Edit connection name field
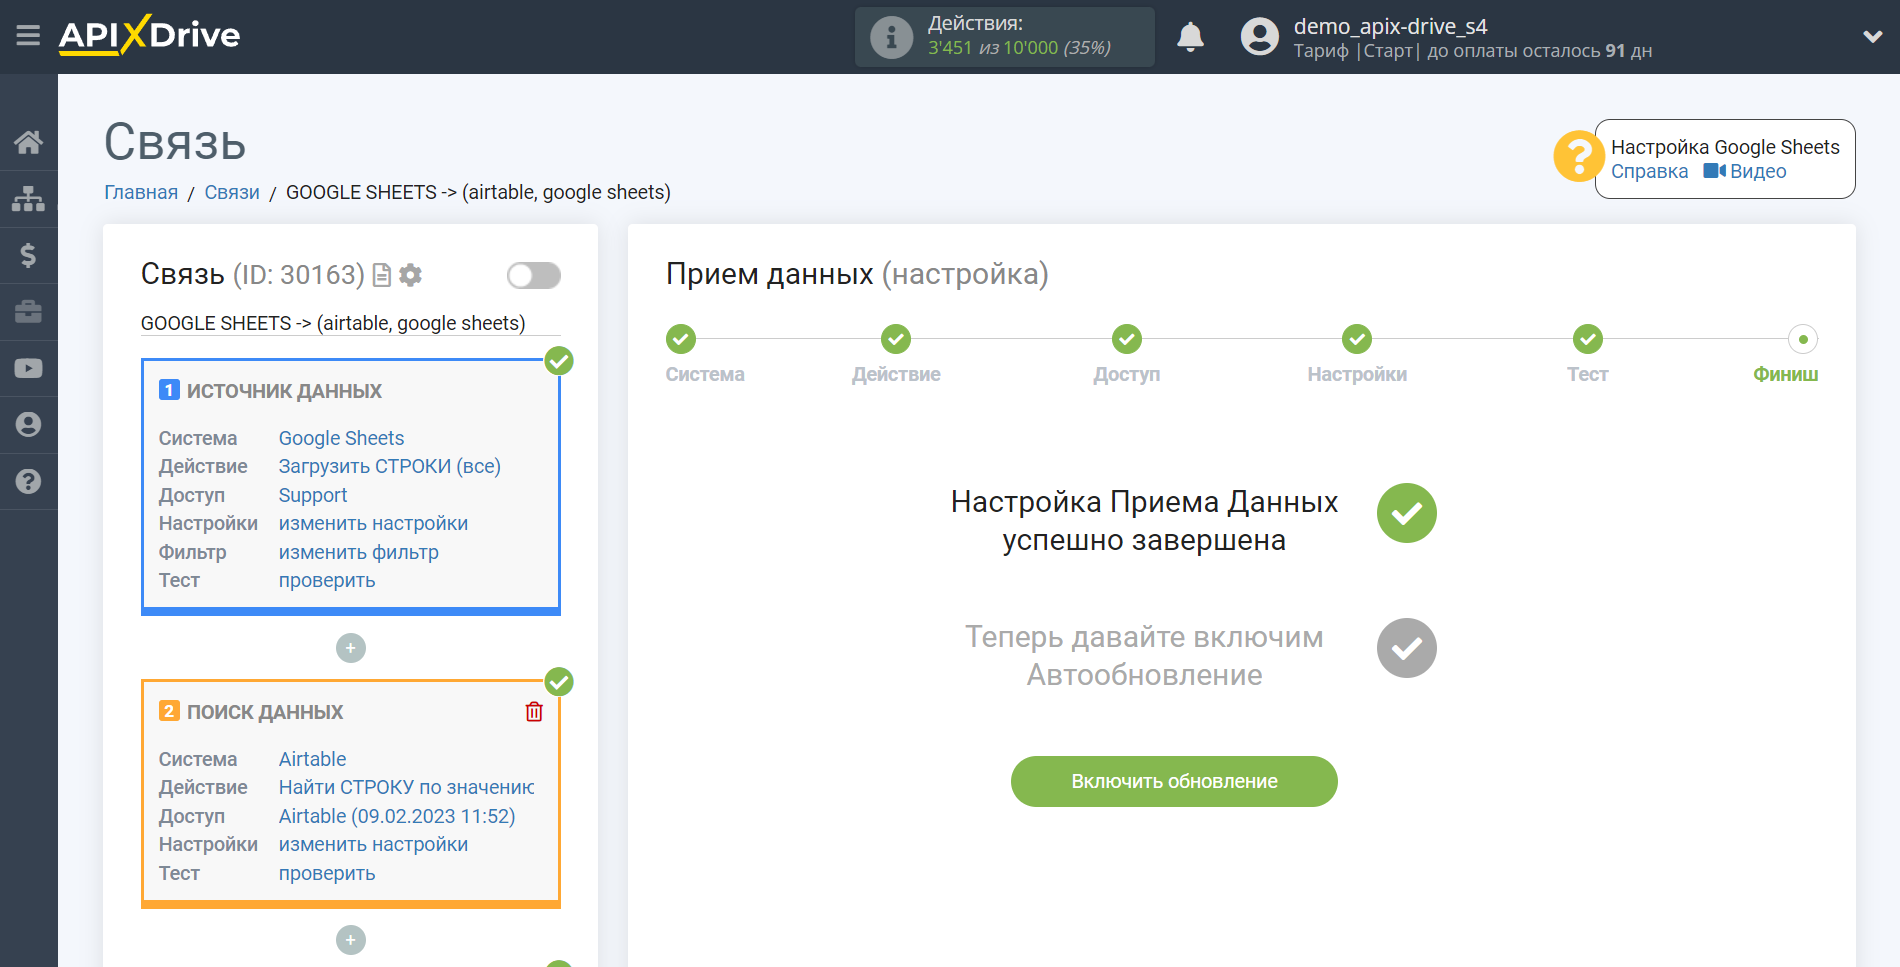The height and width of the screenshot is (967, 1900). (x=350, y=323)
